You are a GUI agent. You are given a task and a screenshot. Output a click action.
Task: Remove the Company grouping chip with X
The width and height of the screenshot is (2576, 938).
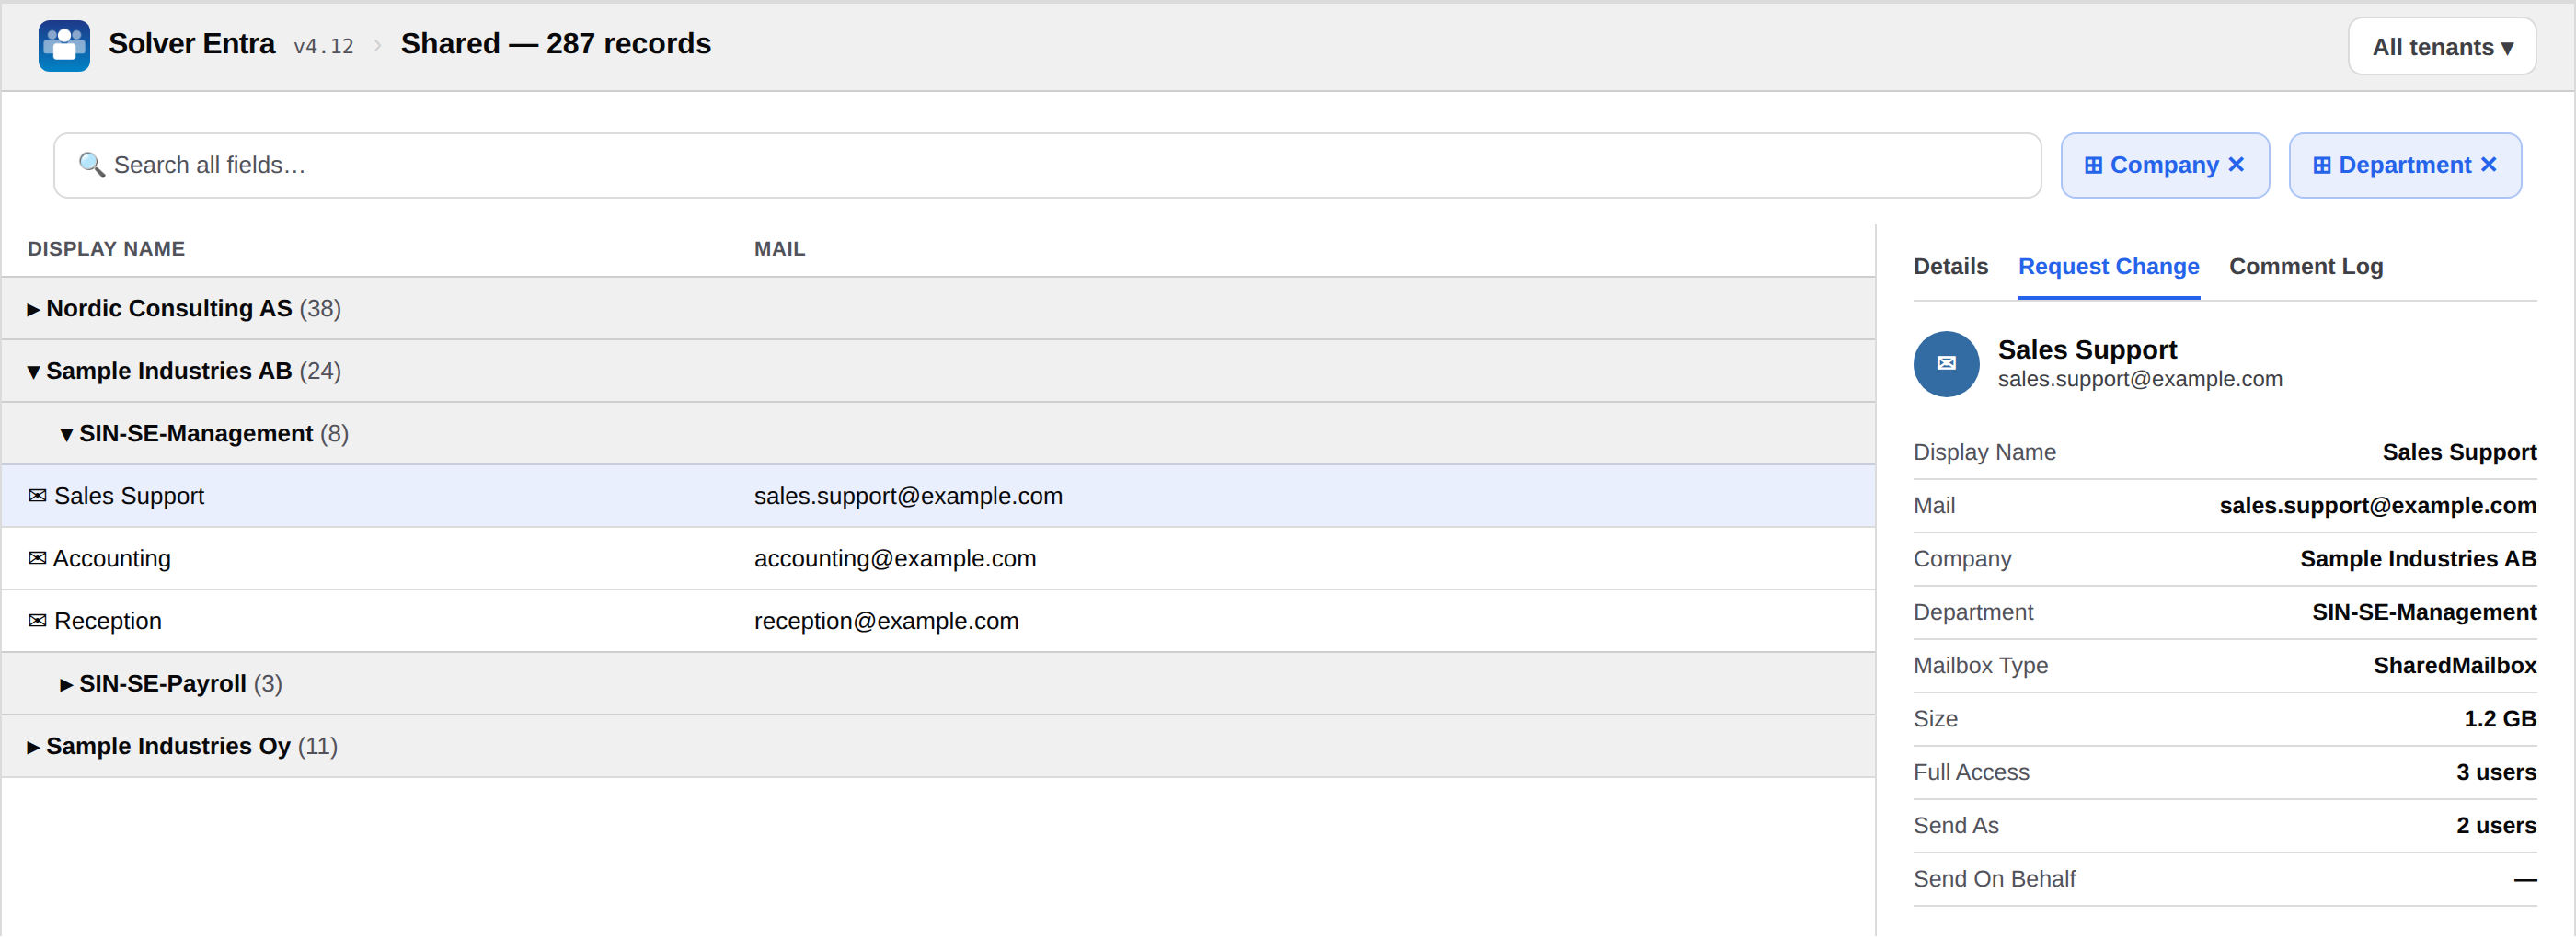point(2236,165)
